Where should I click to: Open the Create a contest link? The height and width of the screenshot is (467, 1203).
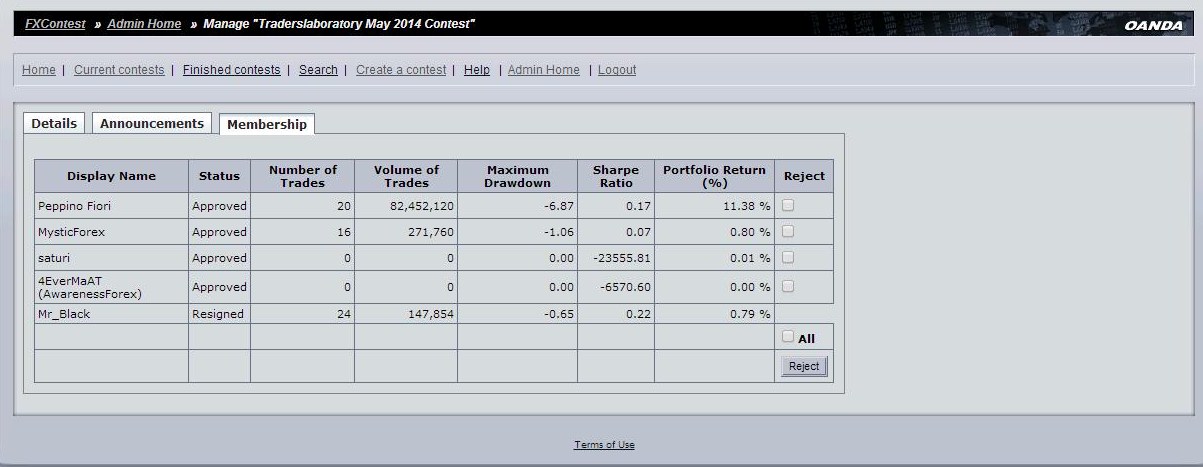[401, 70]
